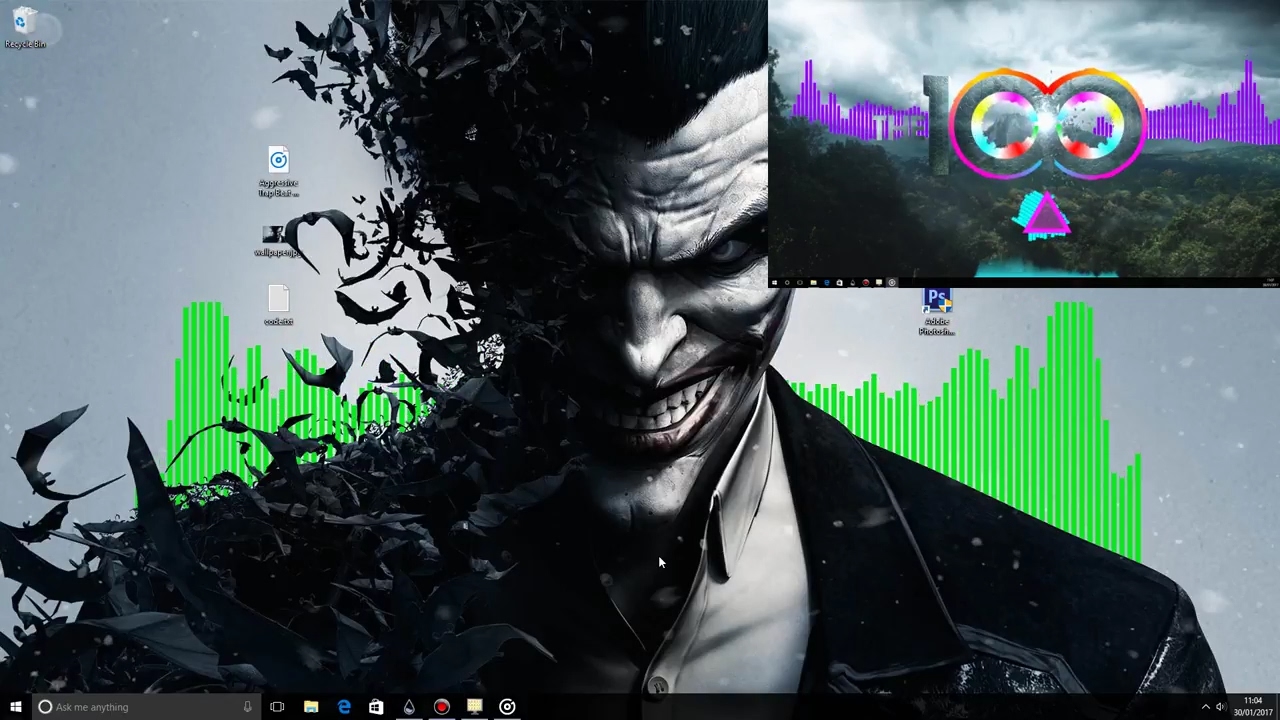Image resolution: width=1280 pixels, height=720 pixels.
Task: Open the Groove Music taskbar icon
Action: [x=507, y=707]
